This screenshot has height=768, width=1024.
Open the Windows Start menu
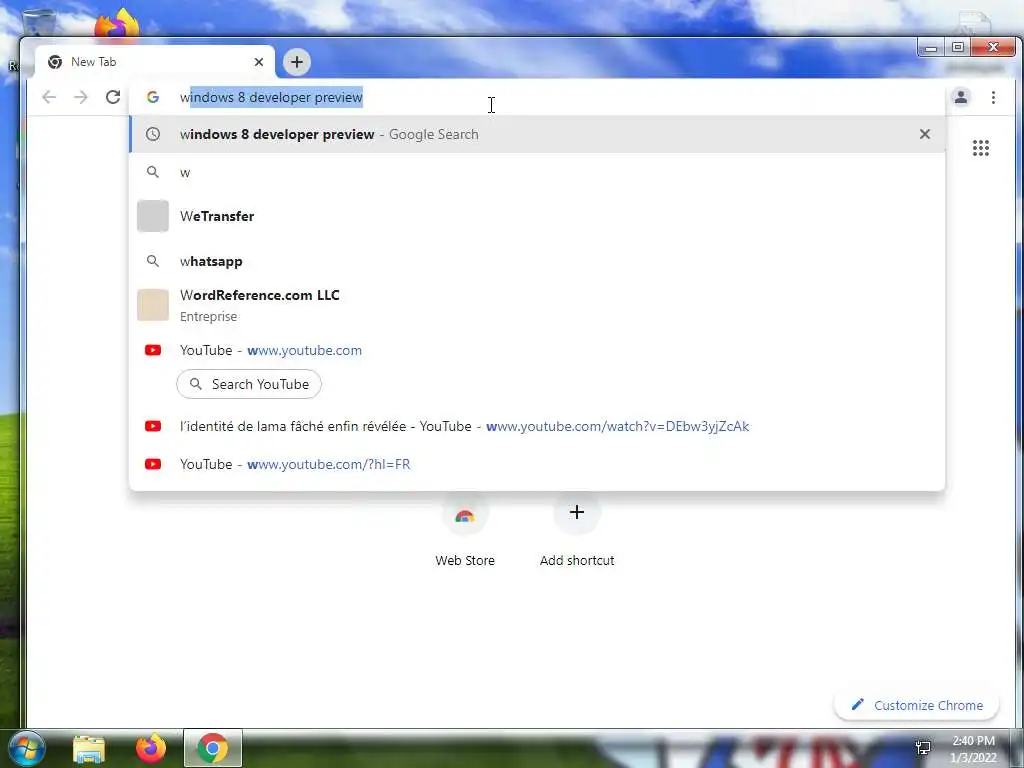pos(26,748)
